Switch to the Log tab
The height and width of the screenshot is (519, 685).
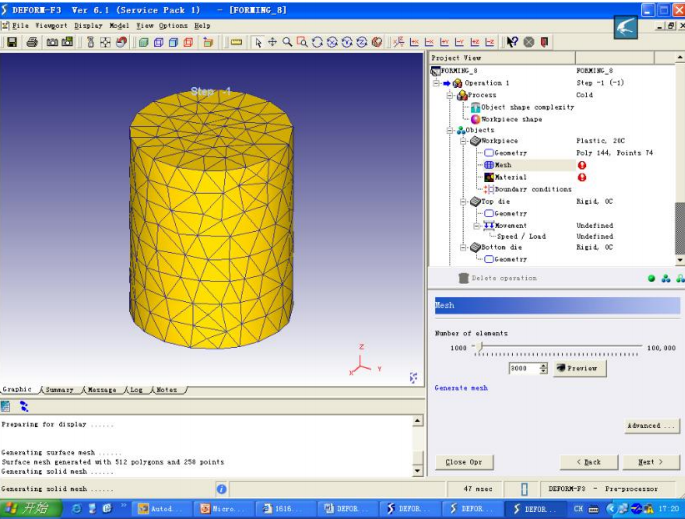point(136,390)
